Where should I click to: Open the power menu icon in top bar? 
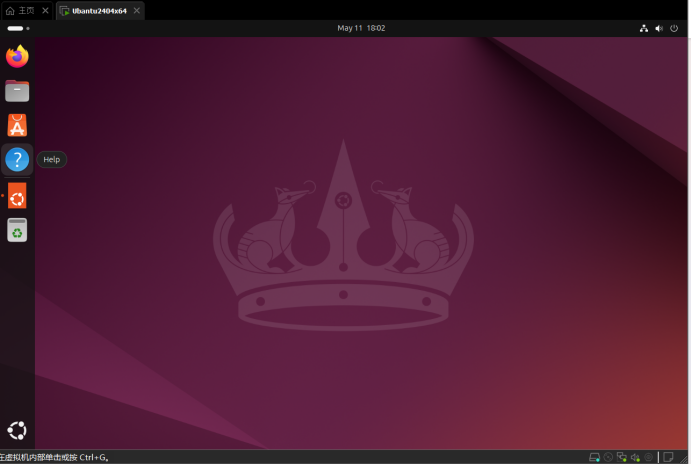[x=674, y=28]
